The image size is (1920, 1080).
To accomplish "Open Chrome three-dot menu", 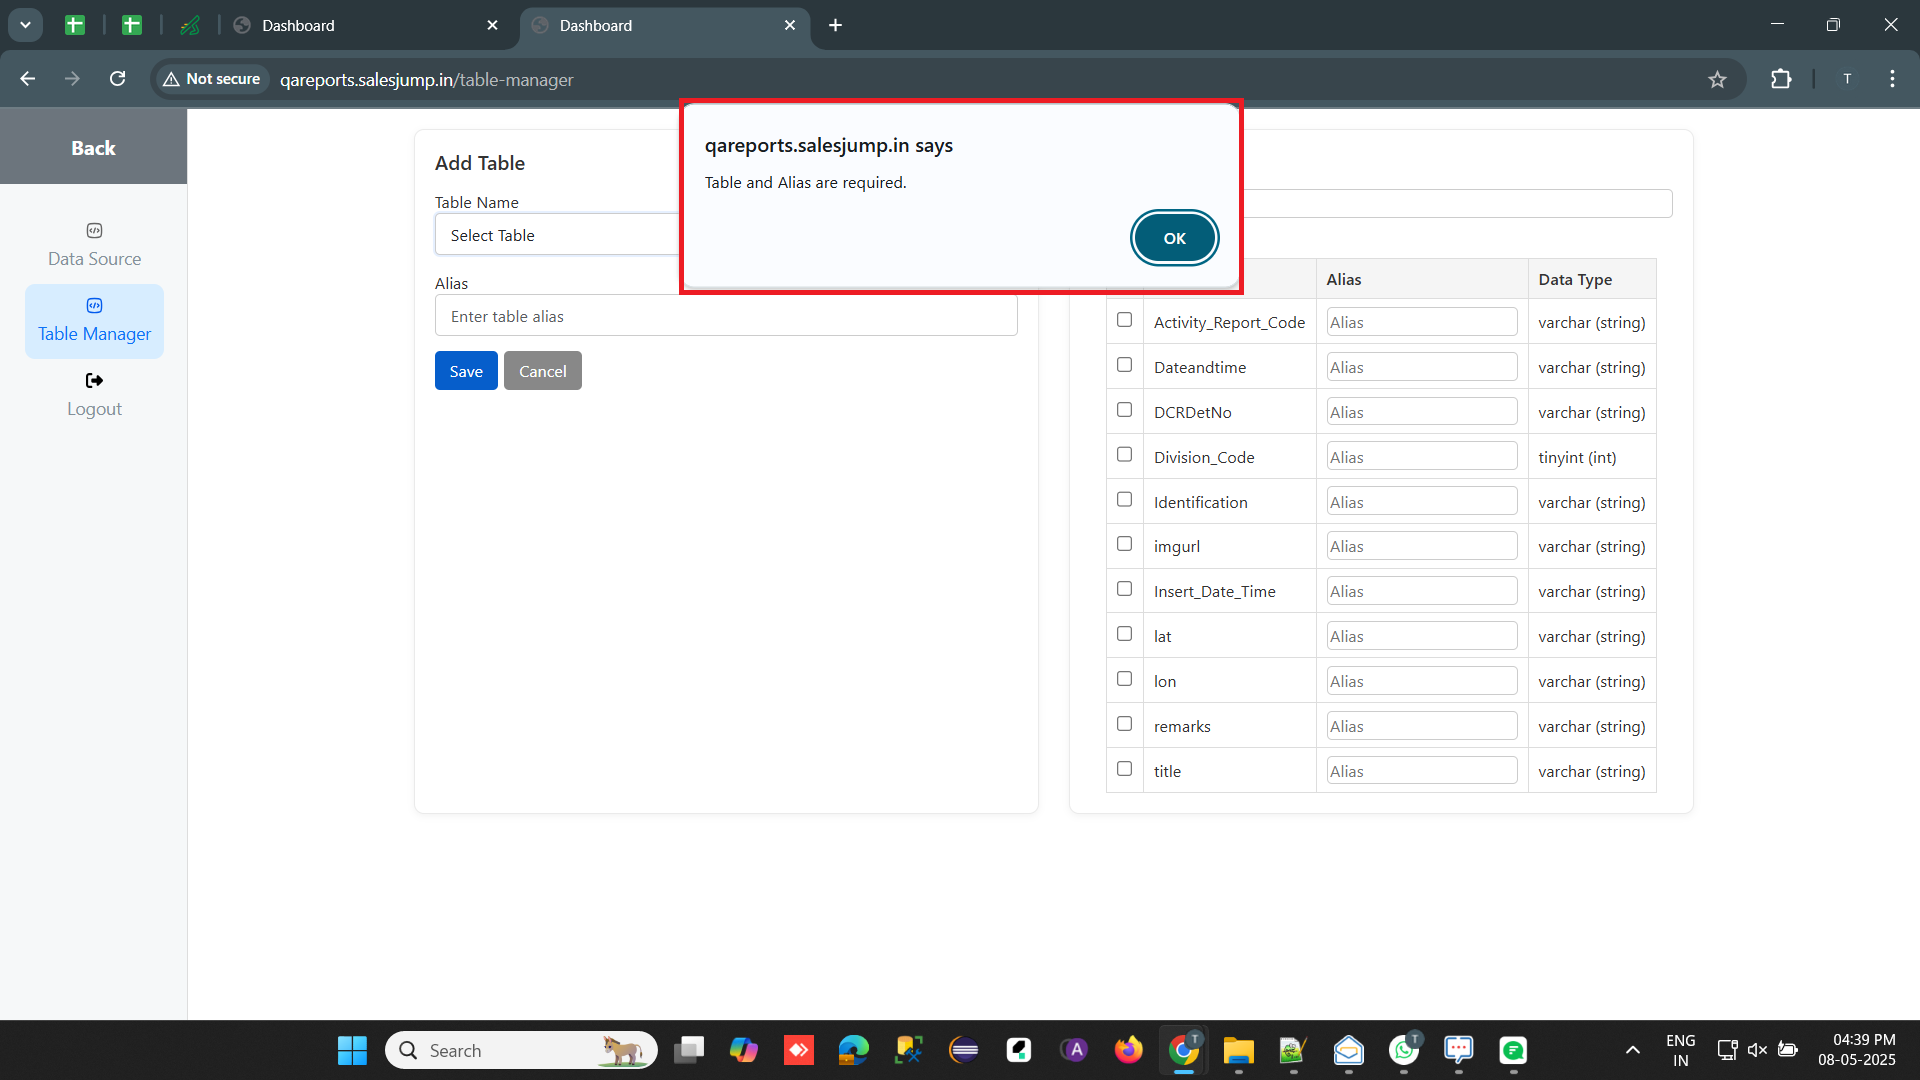I will pos(1892,79).
